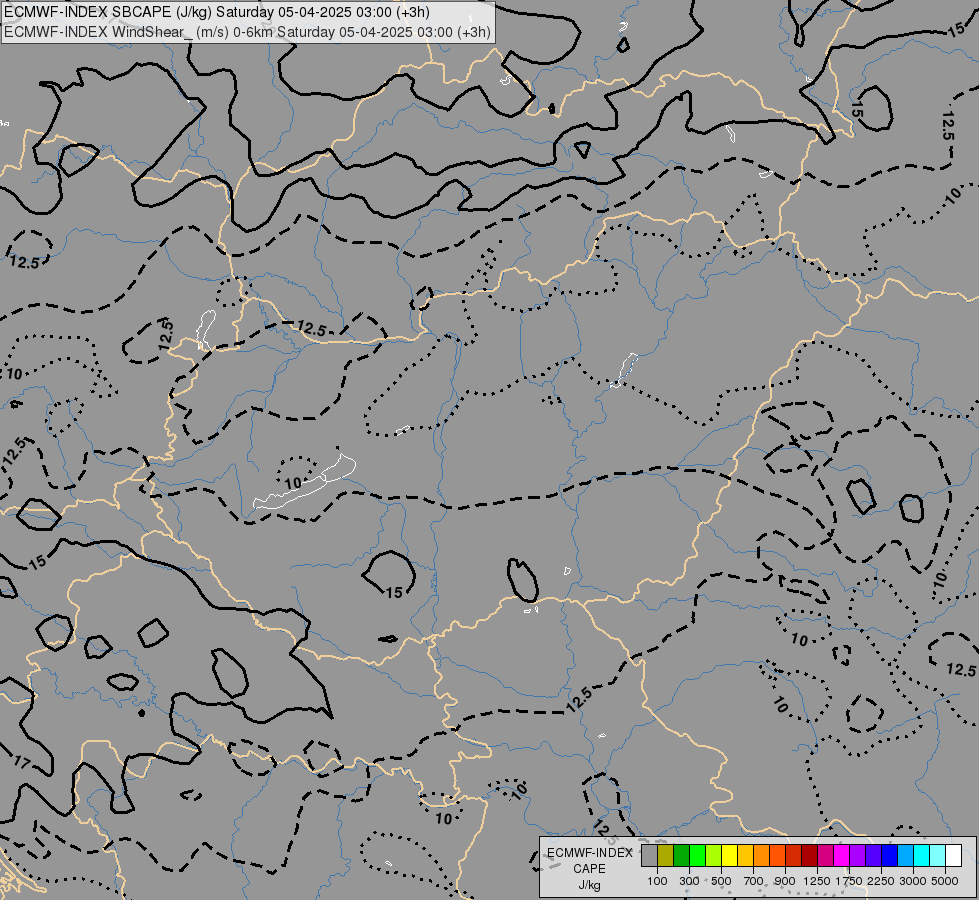Image resolution: width=979 pixels, height=900 pixels.
Task: Click the WindShear 0-6km title line
Action: 247,32
